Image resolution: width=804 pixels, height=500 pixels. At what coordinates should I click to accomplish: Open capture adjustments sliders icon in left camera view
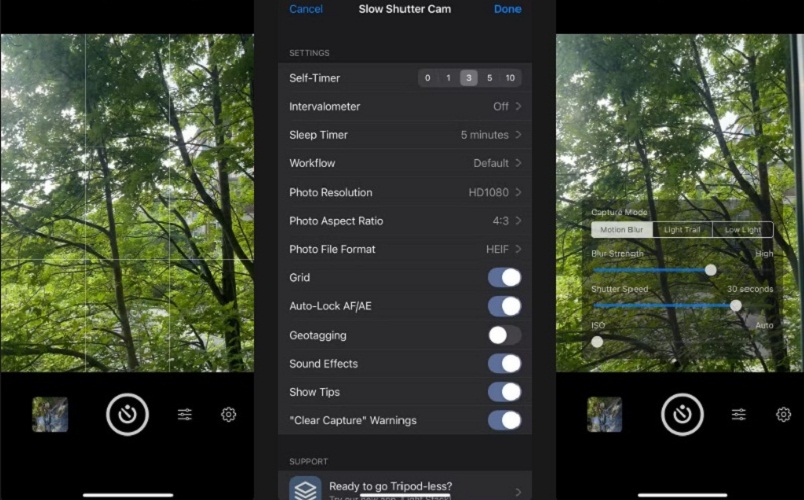[x=185, y=414]
